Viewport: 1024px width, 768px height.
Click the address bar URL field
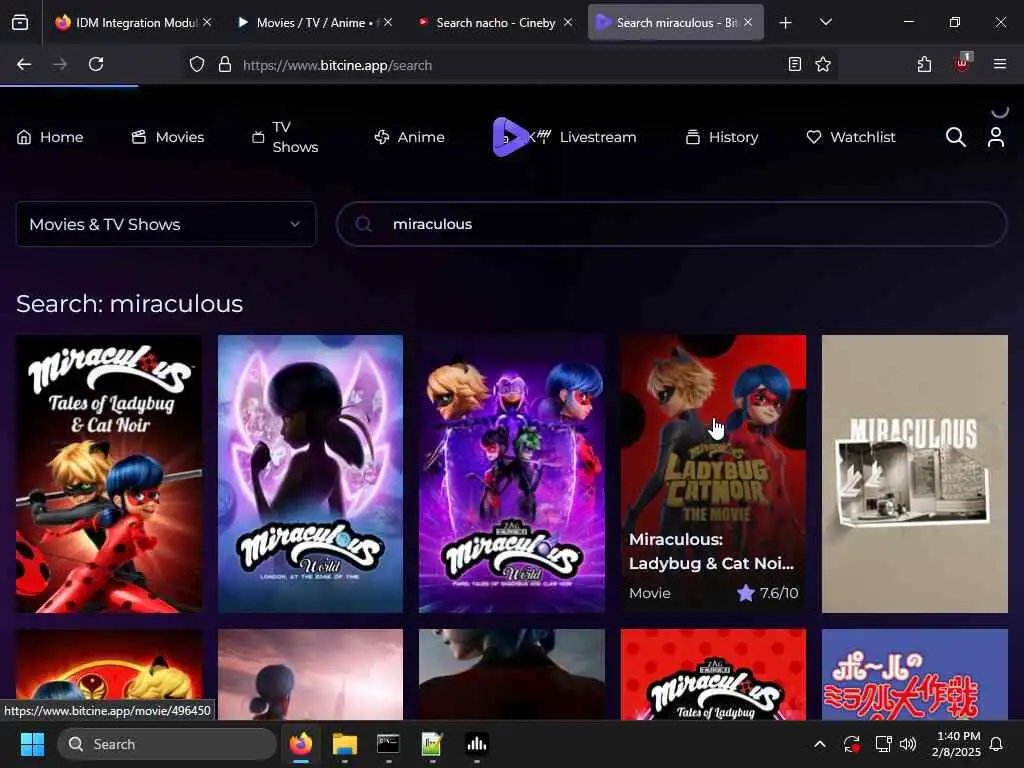[509, 65]
